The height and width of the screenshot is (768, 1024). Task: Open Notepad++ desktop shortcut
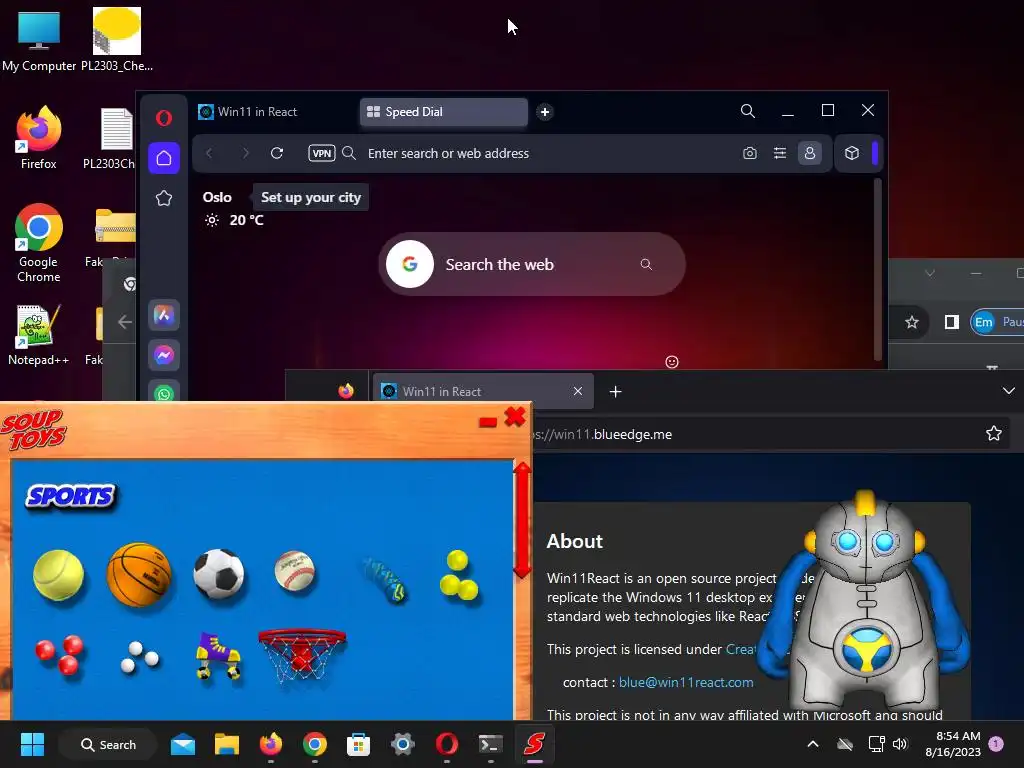[39, 334]
